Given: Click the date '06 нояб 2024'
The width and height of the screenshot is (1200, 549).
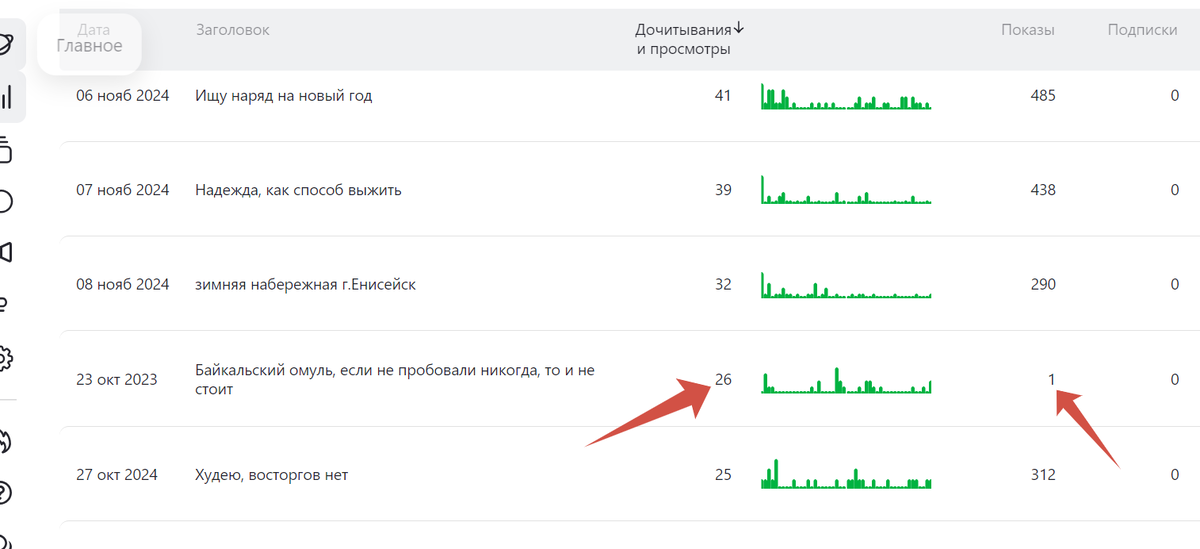Looking at the screenshot, I should (123, 96).
